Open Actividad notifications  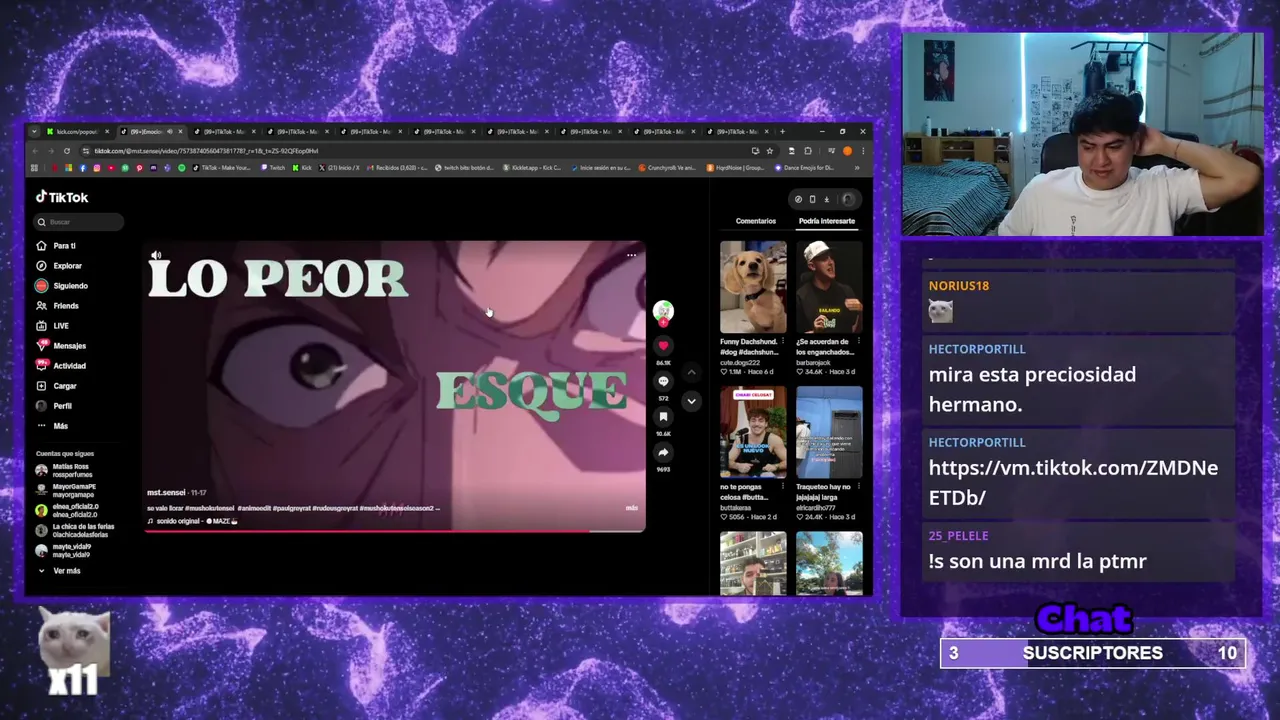(x=61, y=366)
